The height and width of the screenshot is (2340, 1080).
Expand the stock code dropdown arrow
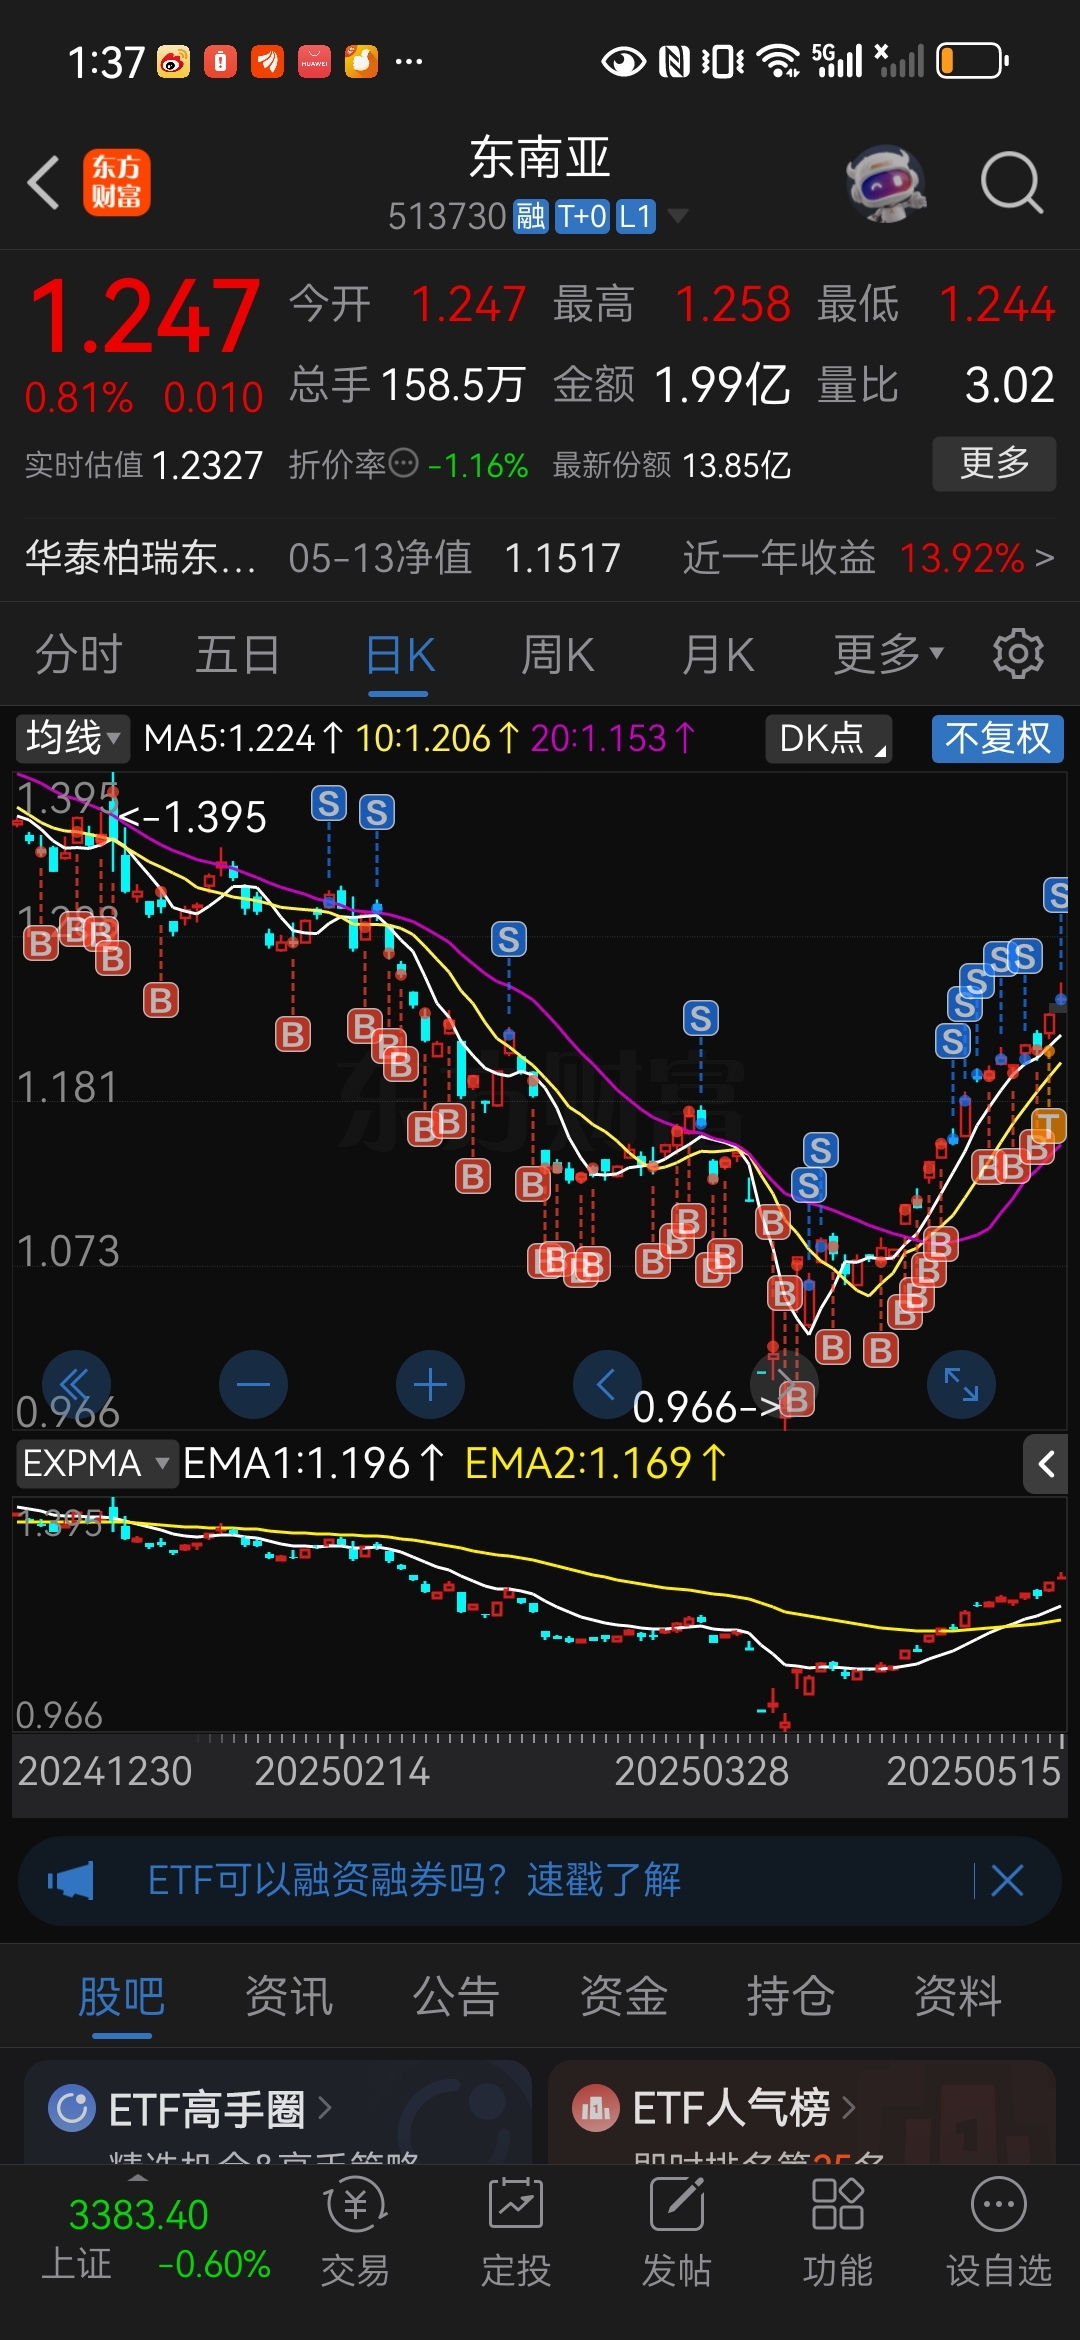(x=678, y=216)
